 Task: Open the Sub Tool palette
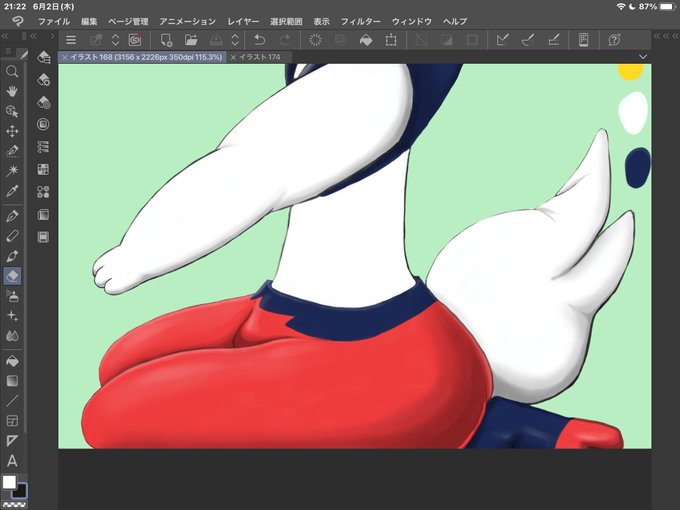tap(43, 57)
